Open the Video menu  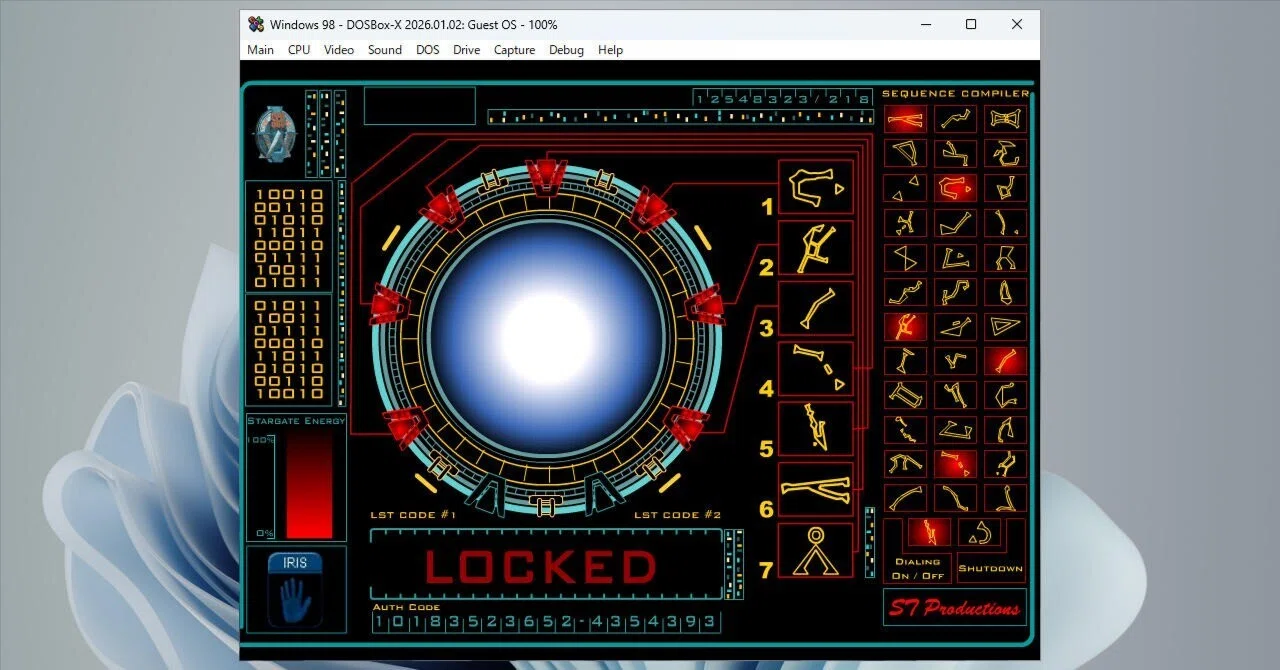coord(339,50)
